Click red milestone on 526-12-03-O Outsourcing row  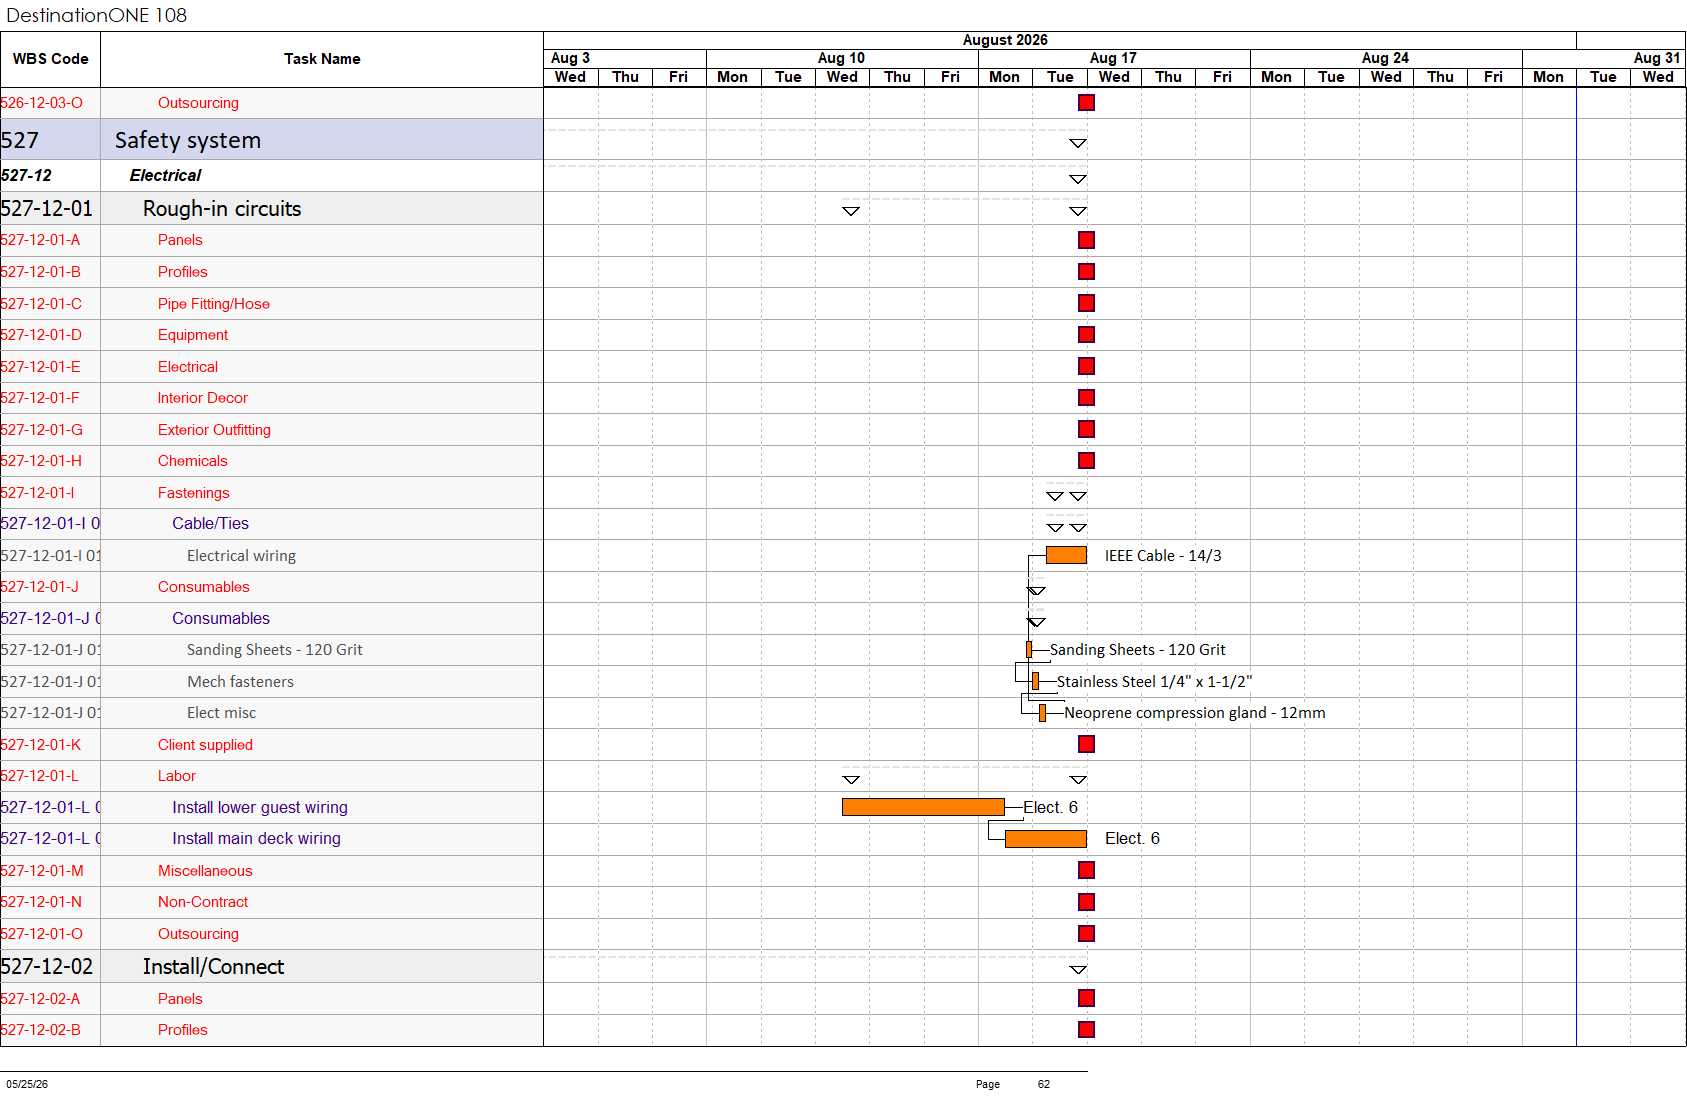(x=1086, y=103)
